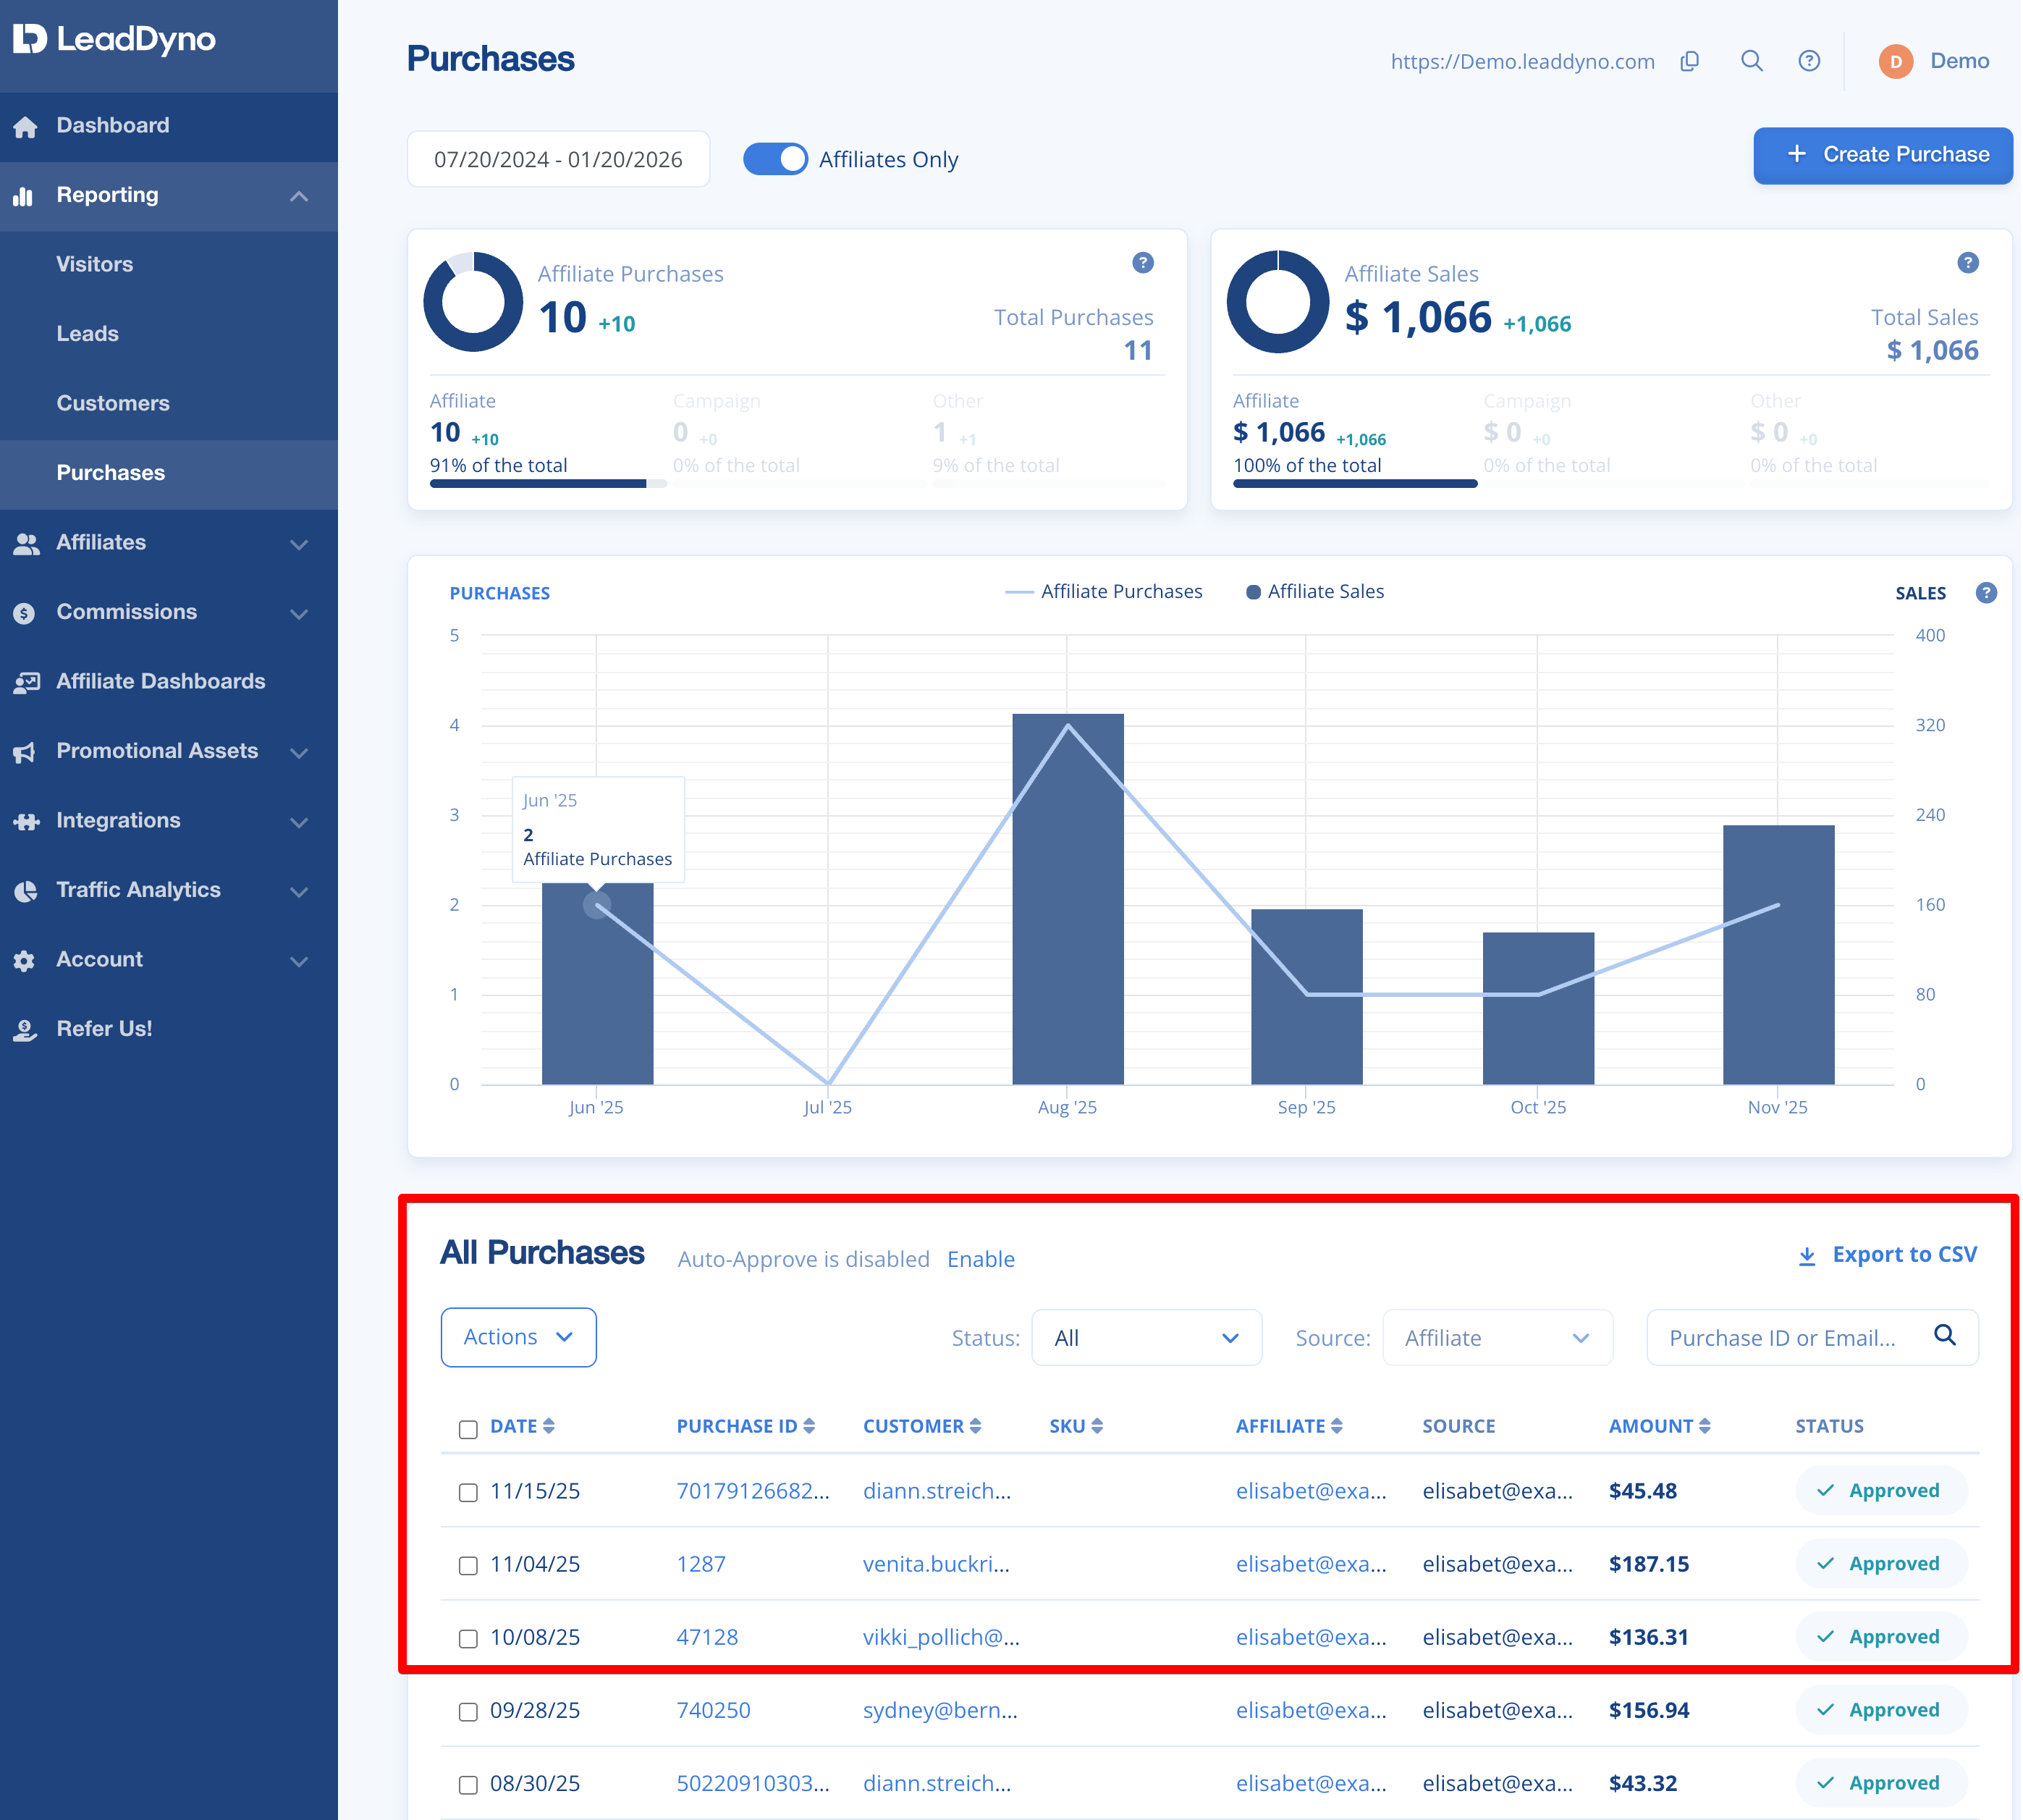Expand the Promotional Assets menu chevron
Viewport: 2023px width, 1820px height.
[299, 752]
